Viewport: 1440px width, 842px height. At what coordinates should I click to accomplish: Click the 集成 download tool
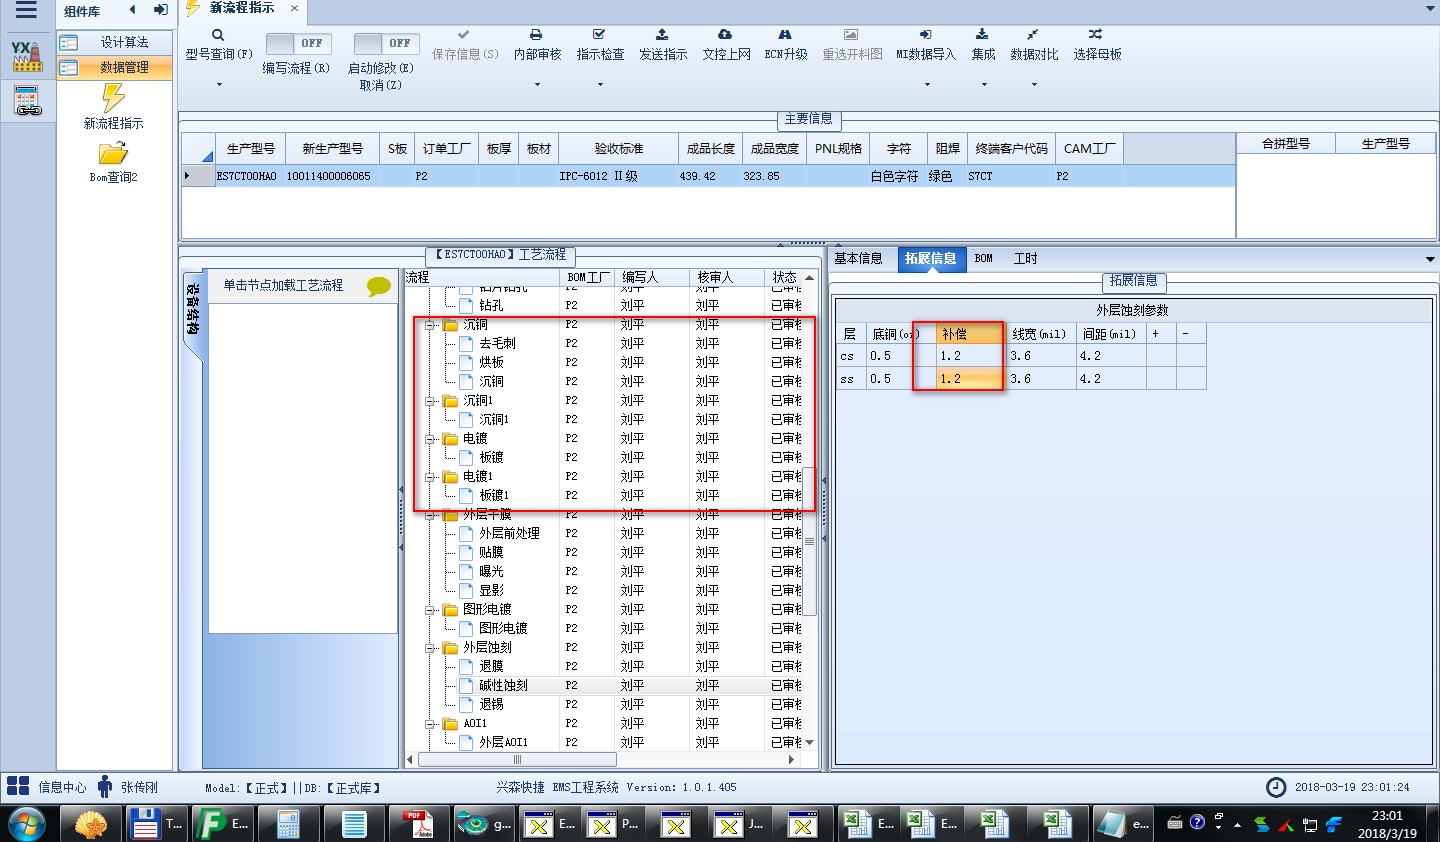coord(983,45)
